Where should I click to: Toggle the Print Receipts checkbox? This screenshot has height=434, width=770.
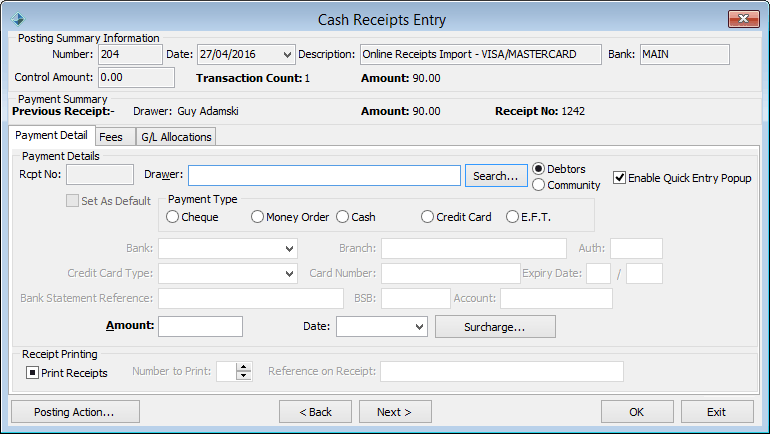tap(32, 373)
